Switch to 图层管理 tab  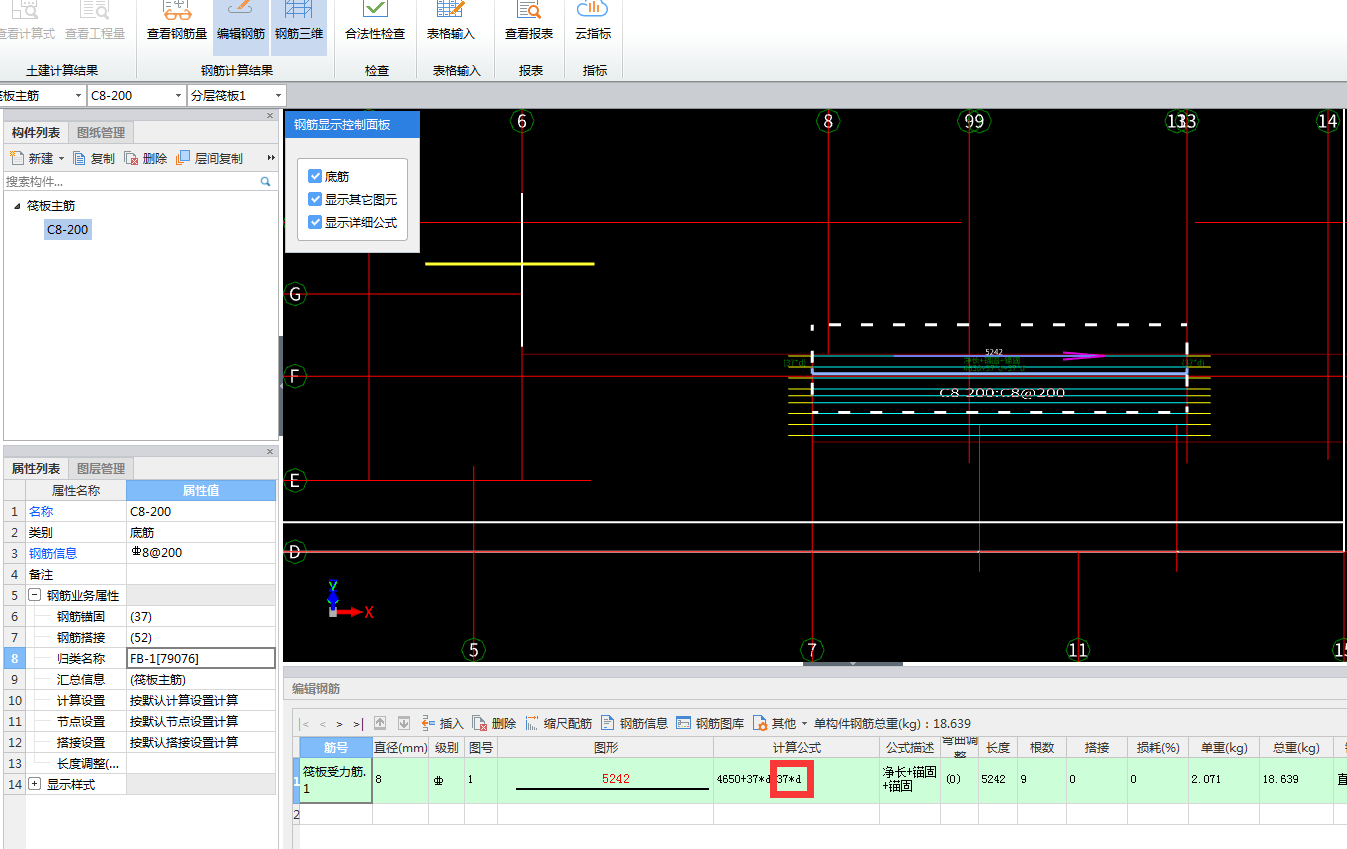tap(102, 469)
